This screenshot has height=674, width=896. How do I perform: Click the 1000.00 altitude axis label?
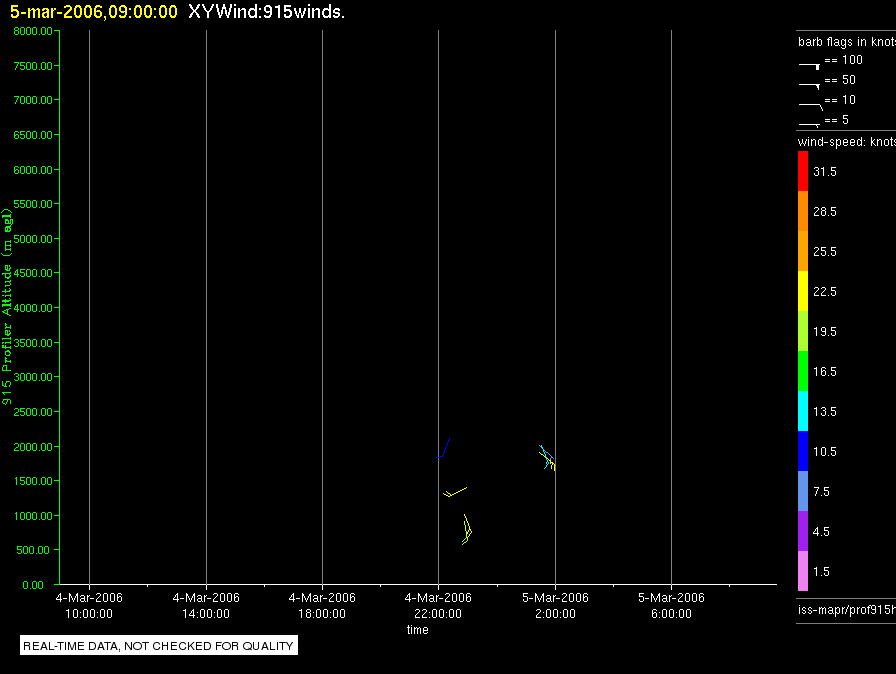pyautogui.click(x=33, y=516)
